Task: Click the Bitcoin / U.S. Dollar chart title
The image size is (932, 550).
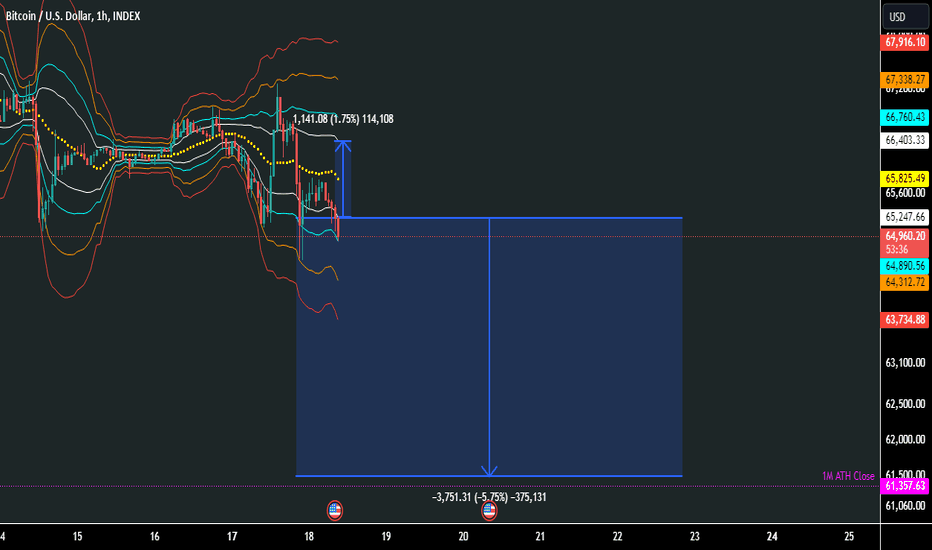Action: tap(73, 16)
